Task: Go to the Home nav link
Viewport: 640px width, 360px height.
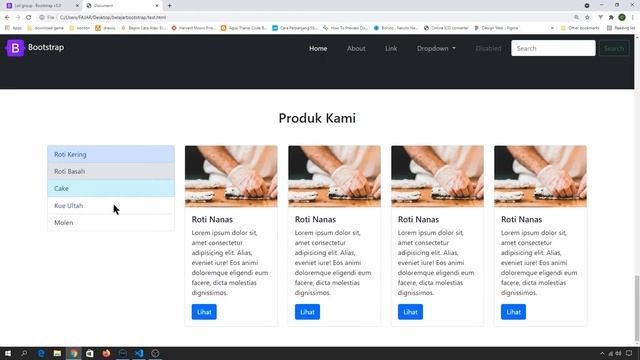Action: coord(318,48)
